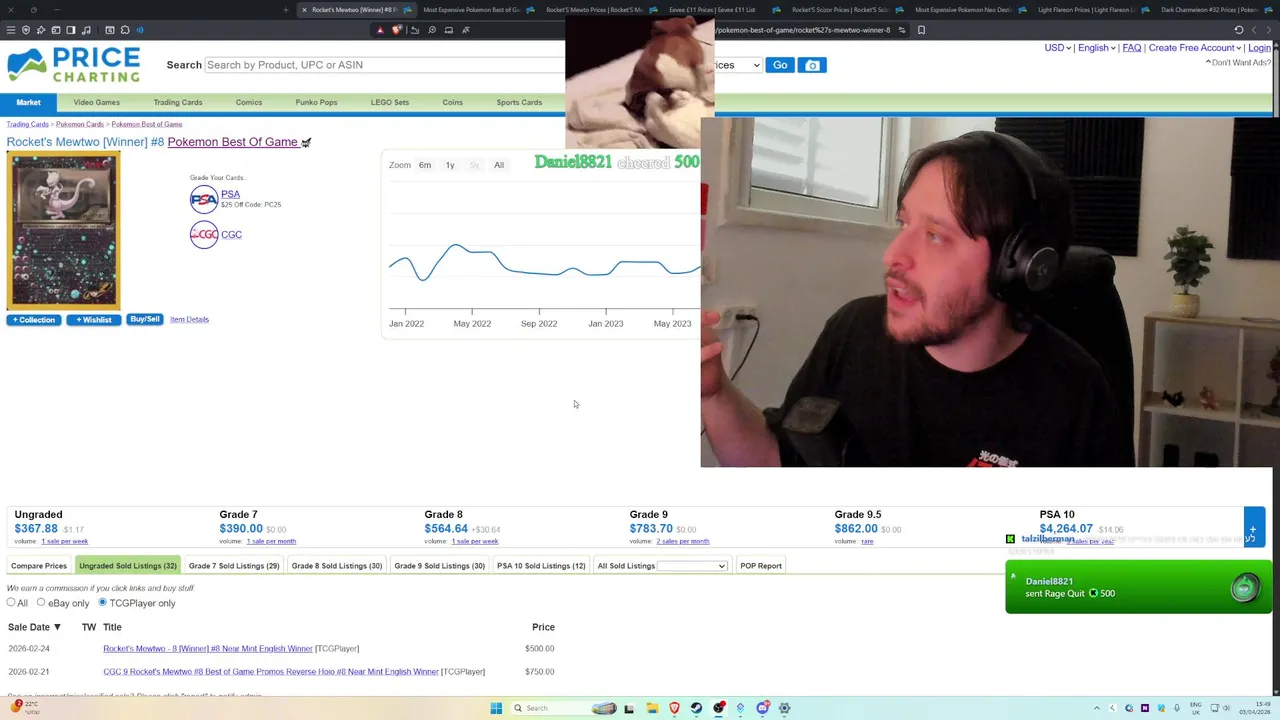Open POP Report tab
This screenshot has width=1280, height=720.
(761, 566)
